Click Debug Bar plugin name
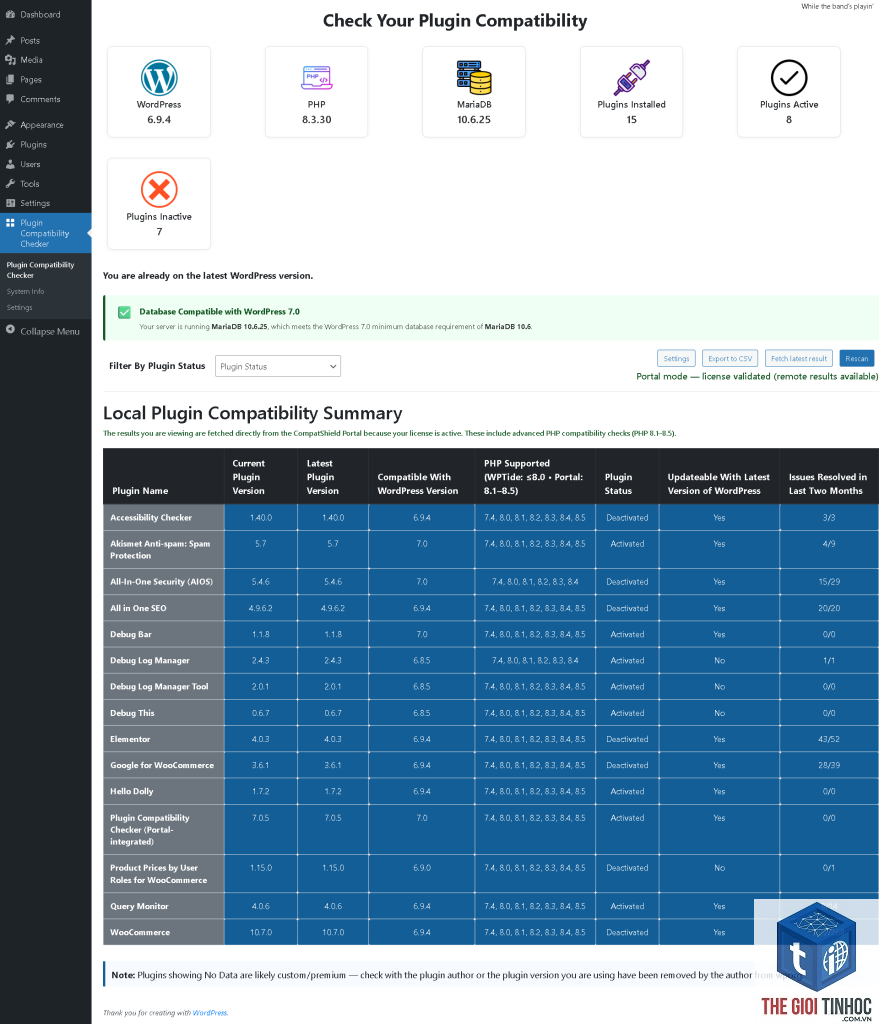Image resolution: width=879 pixels, height=1024 pixels. pyautogui.click(x=131, y=634)
